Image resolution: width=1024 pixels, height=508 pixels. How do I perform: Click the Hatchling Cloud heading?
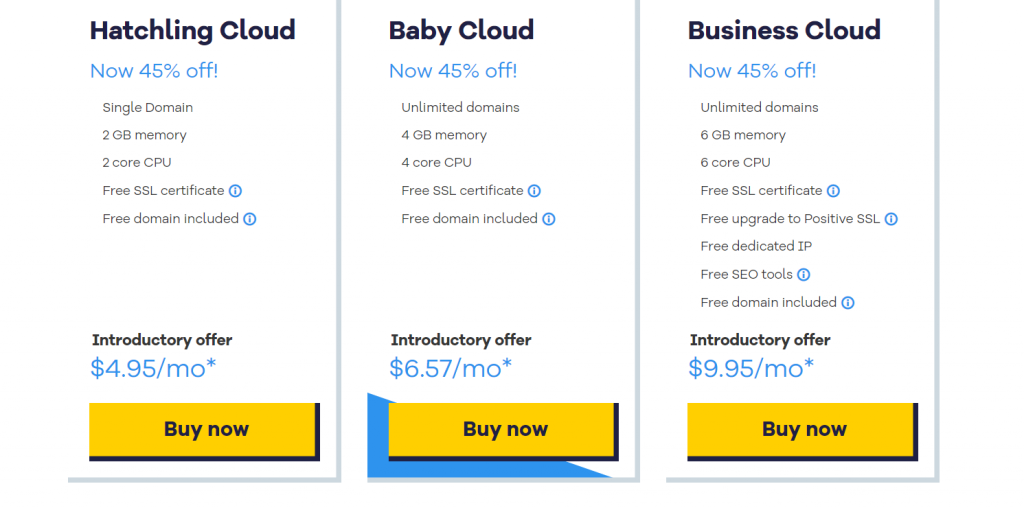(193, 31)
